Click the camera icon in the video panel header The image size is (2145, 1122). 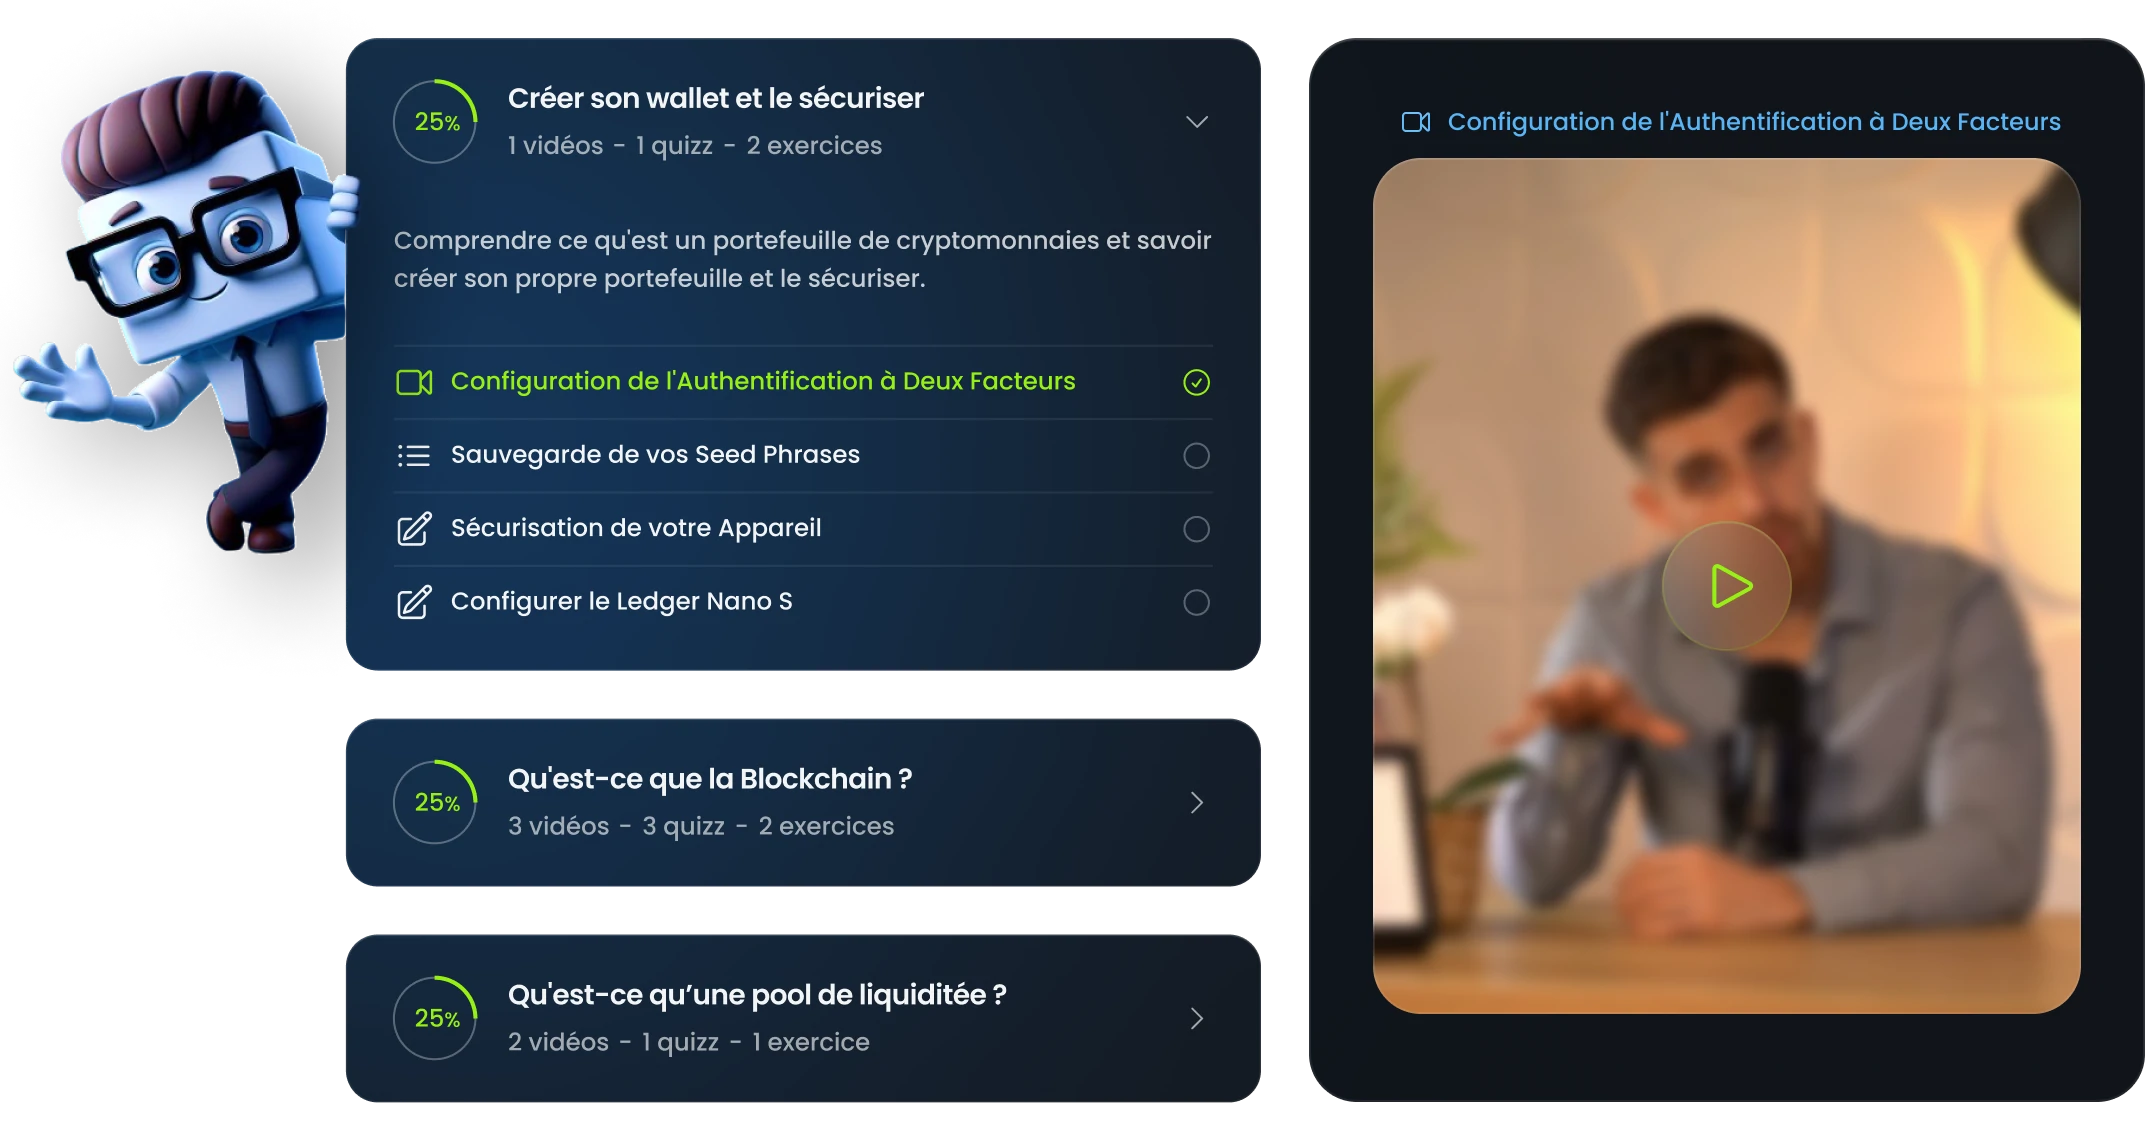coord(1416,122)
